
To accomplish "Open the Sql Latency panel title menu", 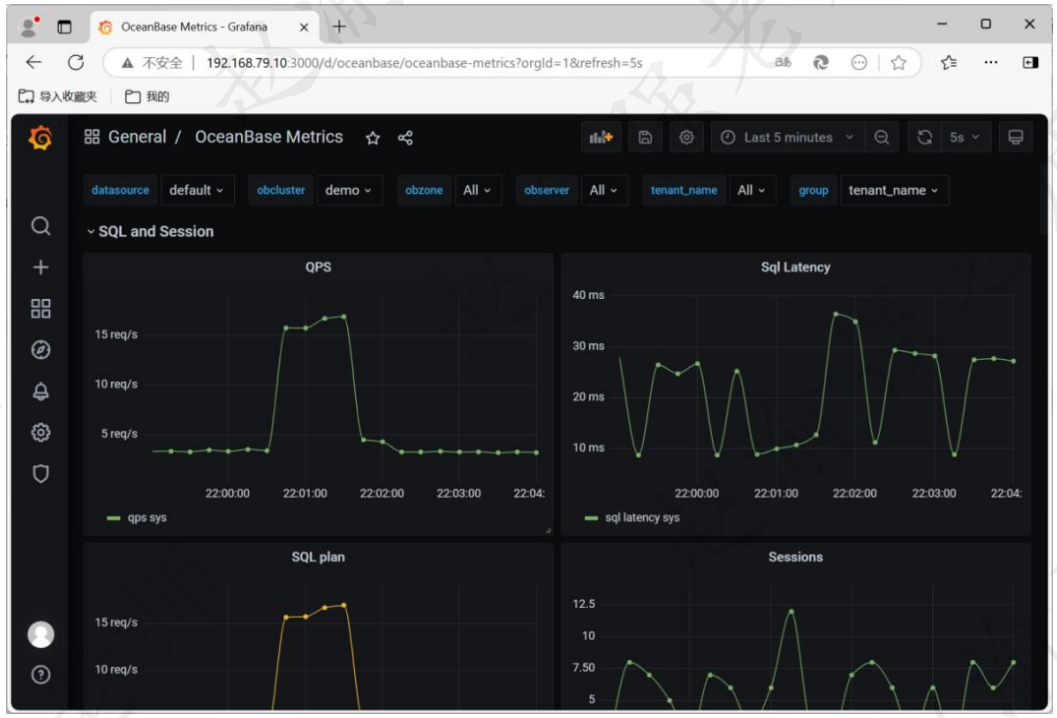I will pos(795,268).
